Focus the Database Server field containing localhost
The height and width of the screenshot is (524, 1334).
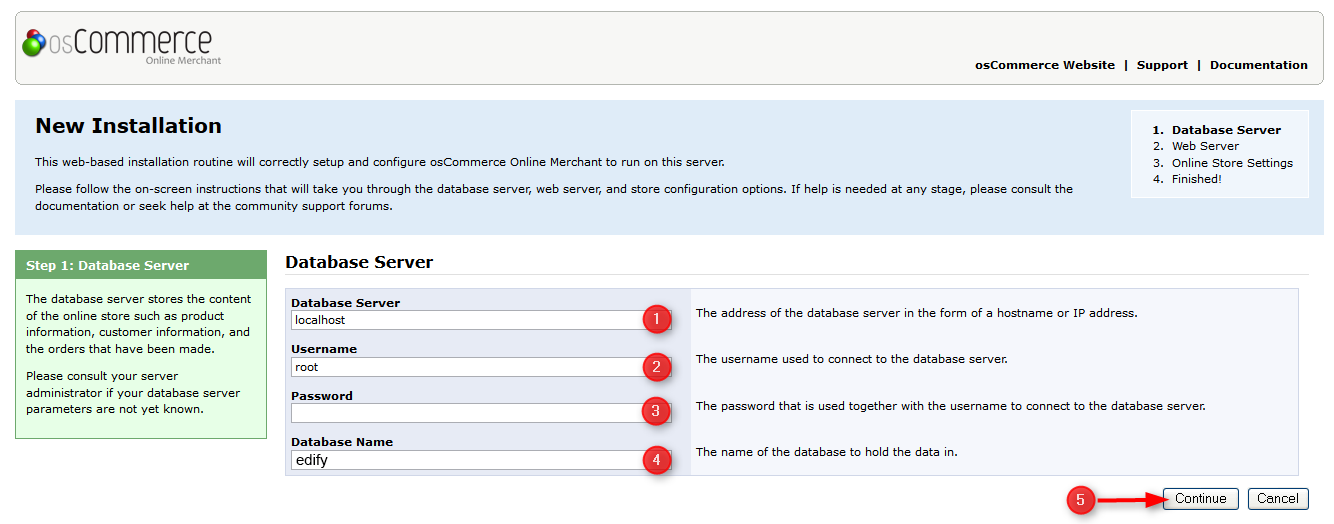point(466,320)
